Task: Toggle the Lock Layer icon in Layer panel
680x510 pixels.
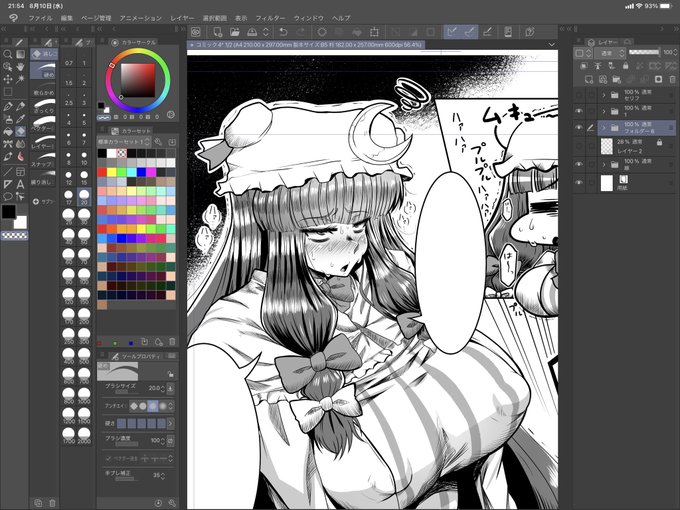Action: (625, 65)
